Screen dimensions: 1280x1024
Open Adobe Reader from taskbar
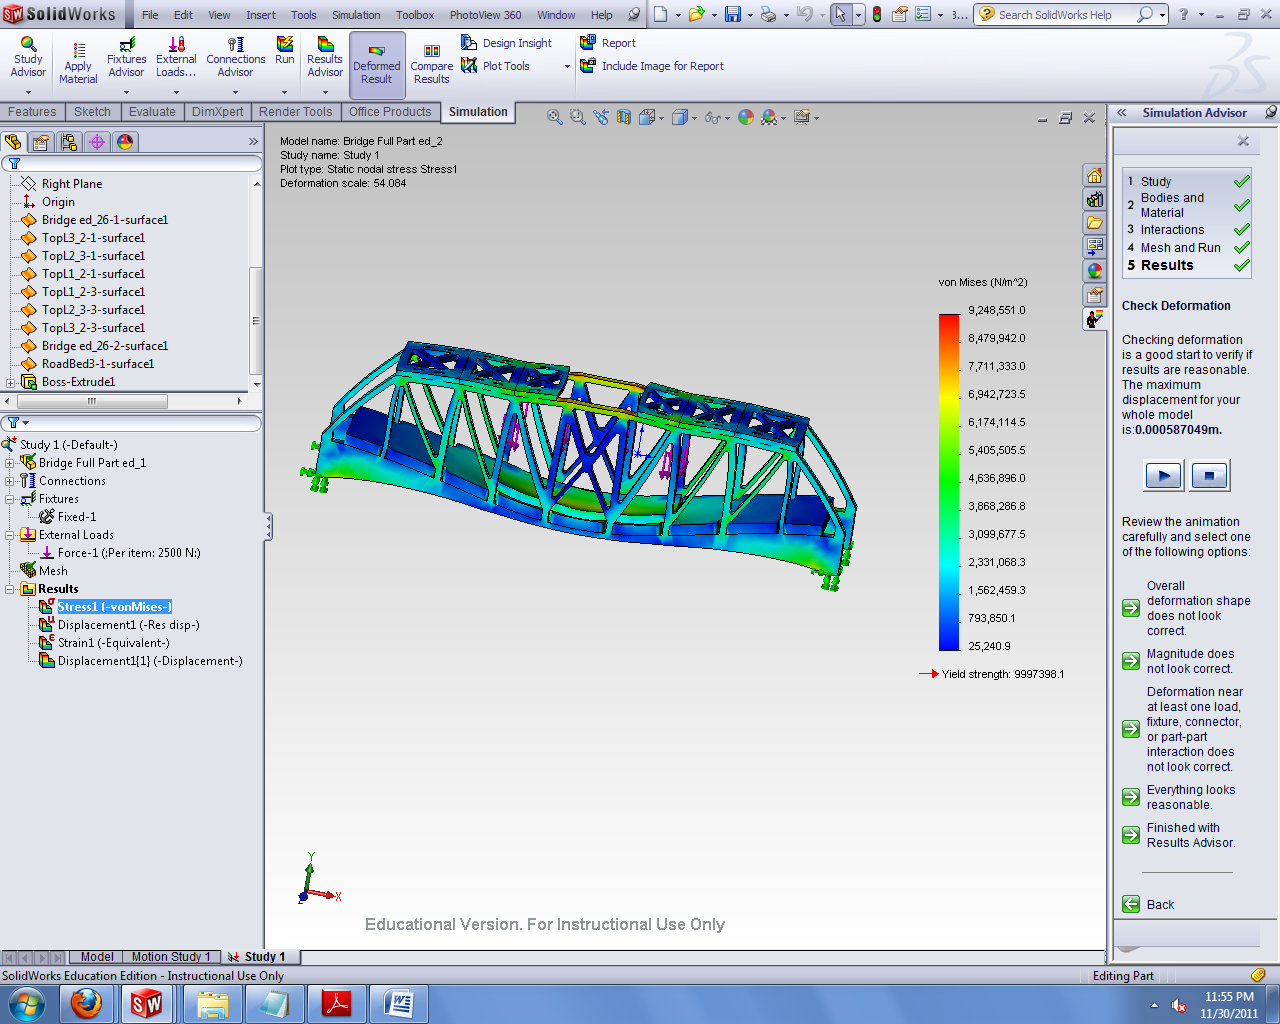click(x=337, y=1003)
